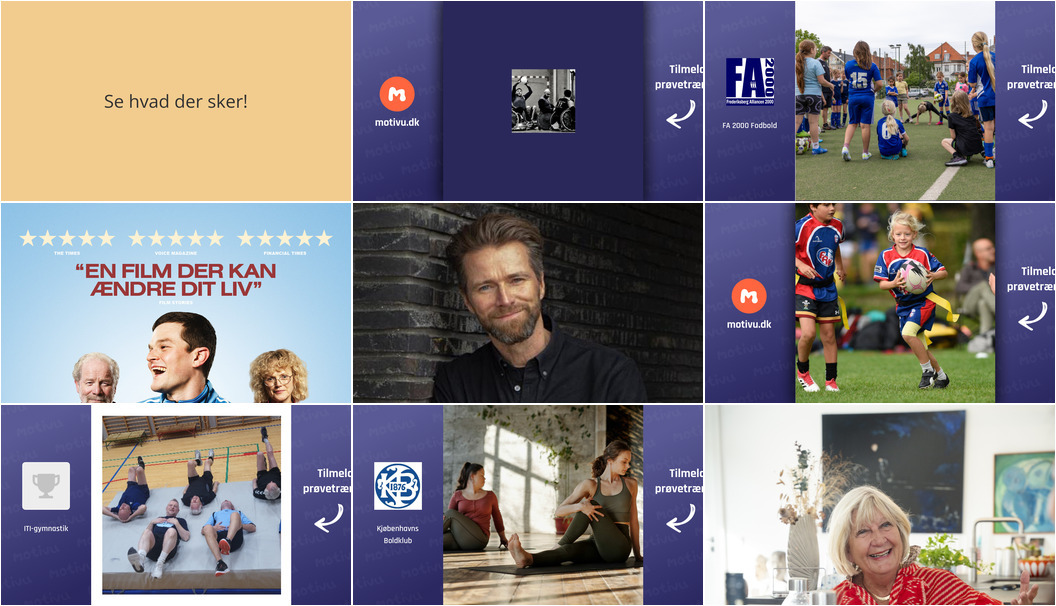
Task: Click the orange motivu.dk logo in top tile
Action: pos(397,94)
